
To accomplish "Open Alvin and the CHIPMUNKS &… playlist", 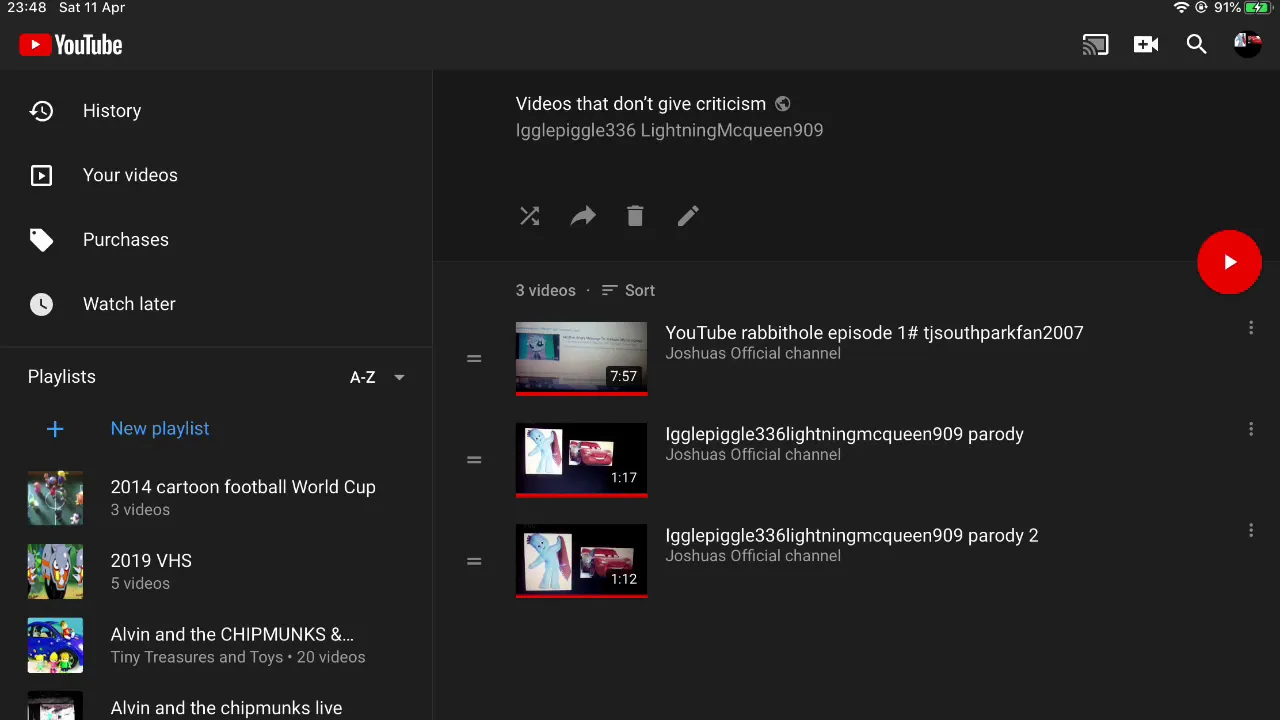I will [216, 646].
